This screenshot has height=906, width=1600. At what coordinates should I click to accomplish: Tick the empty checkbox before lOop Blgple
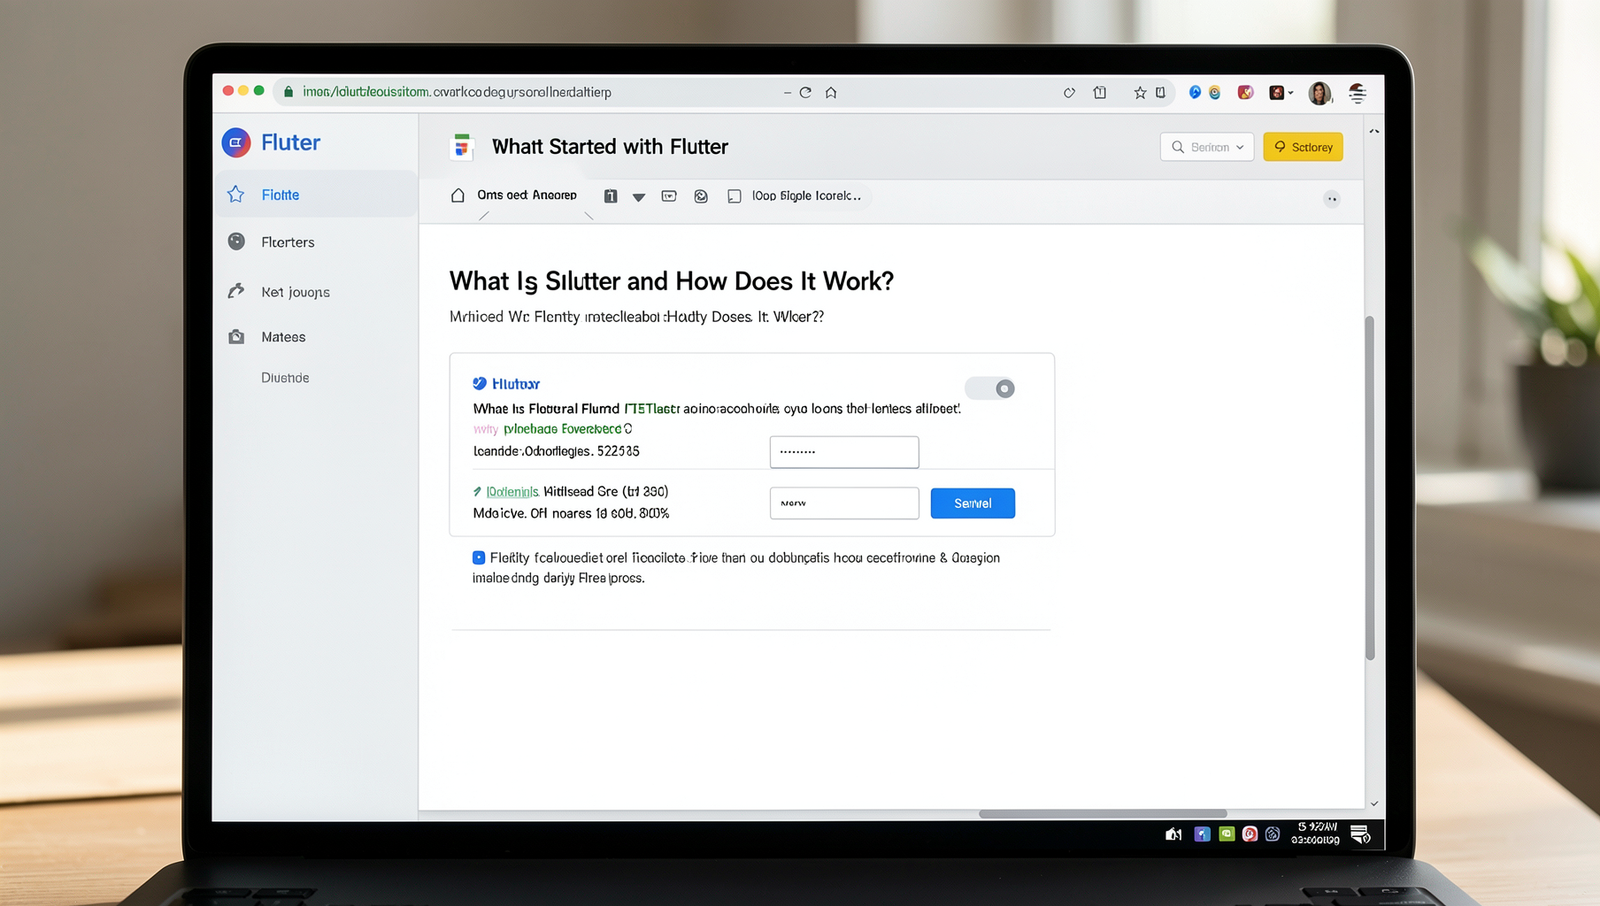click(x=734, y=196)
